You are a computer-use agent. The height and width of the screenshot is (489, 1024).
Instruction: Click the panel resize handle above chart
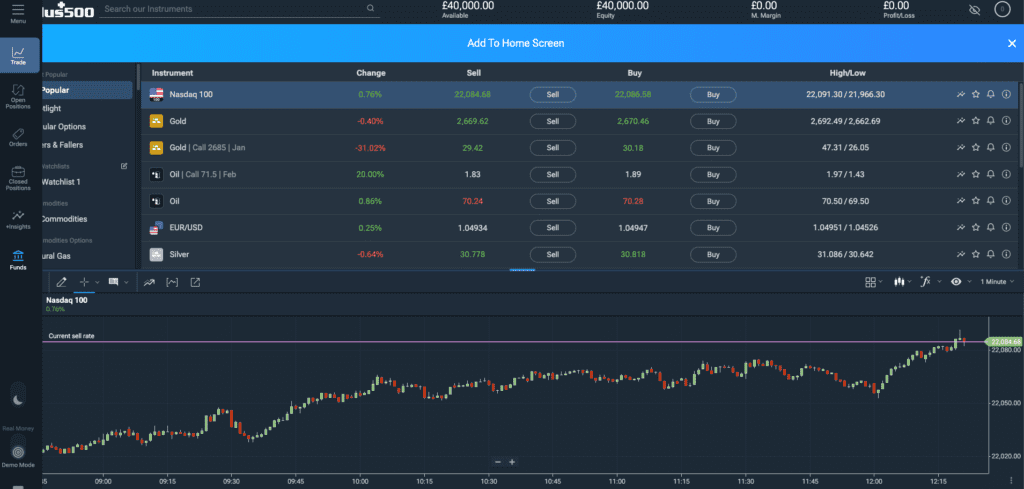[x=522, y=270]
